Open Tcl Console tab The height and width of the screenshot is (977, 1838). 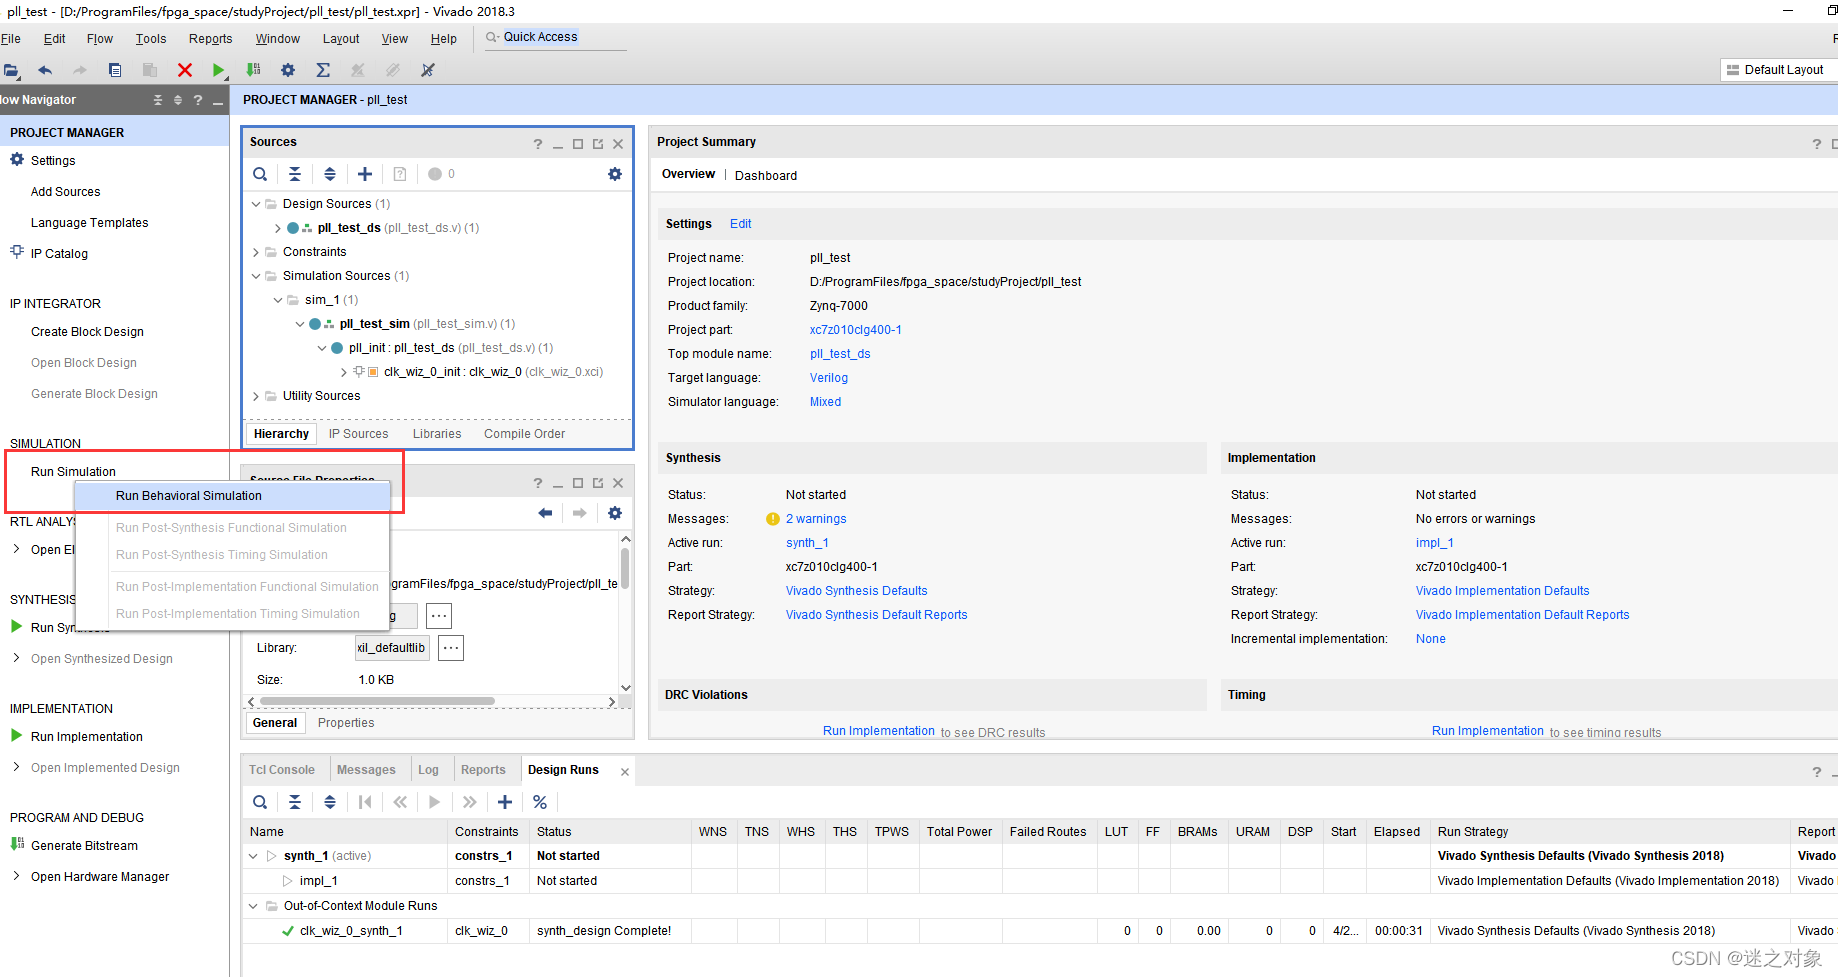(x=281, y=770)
